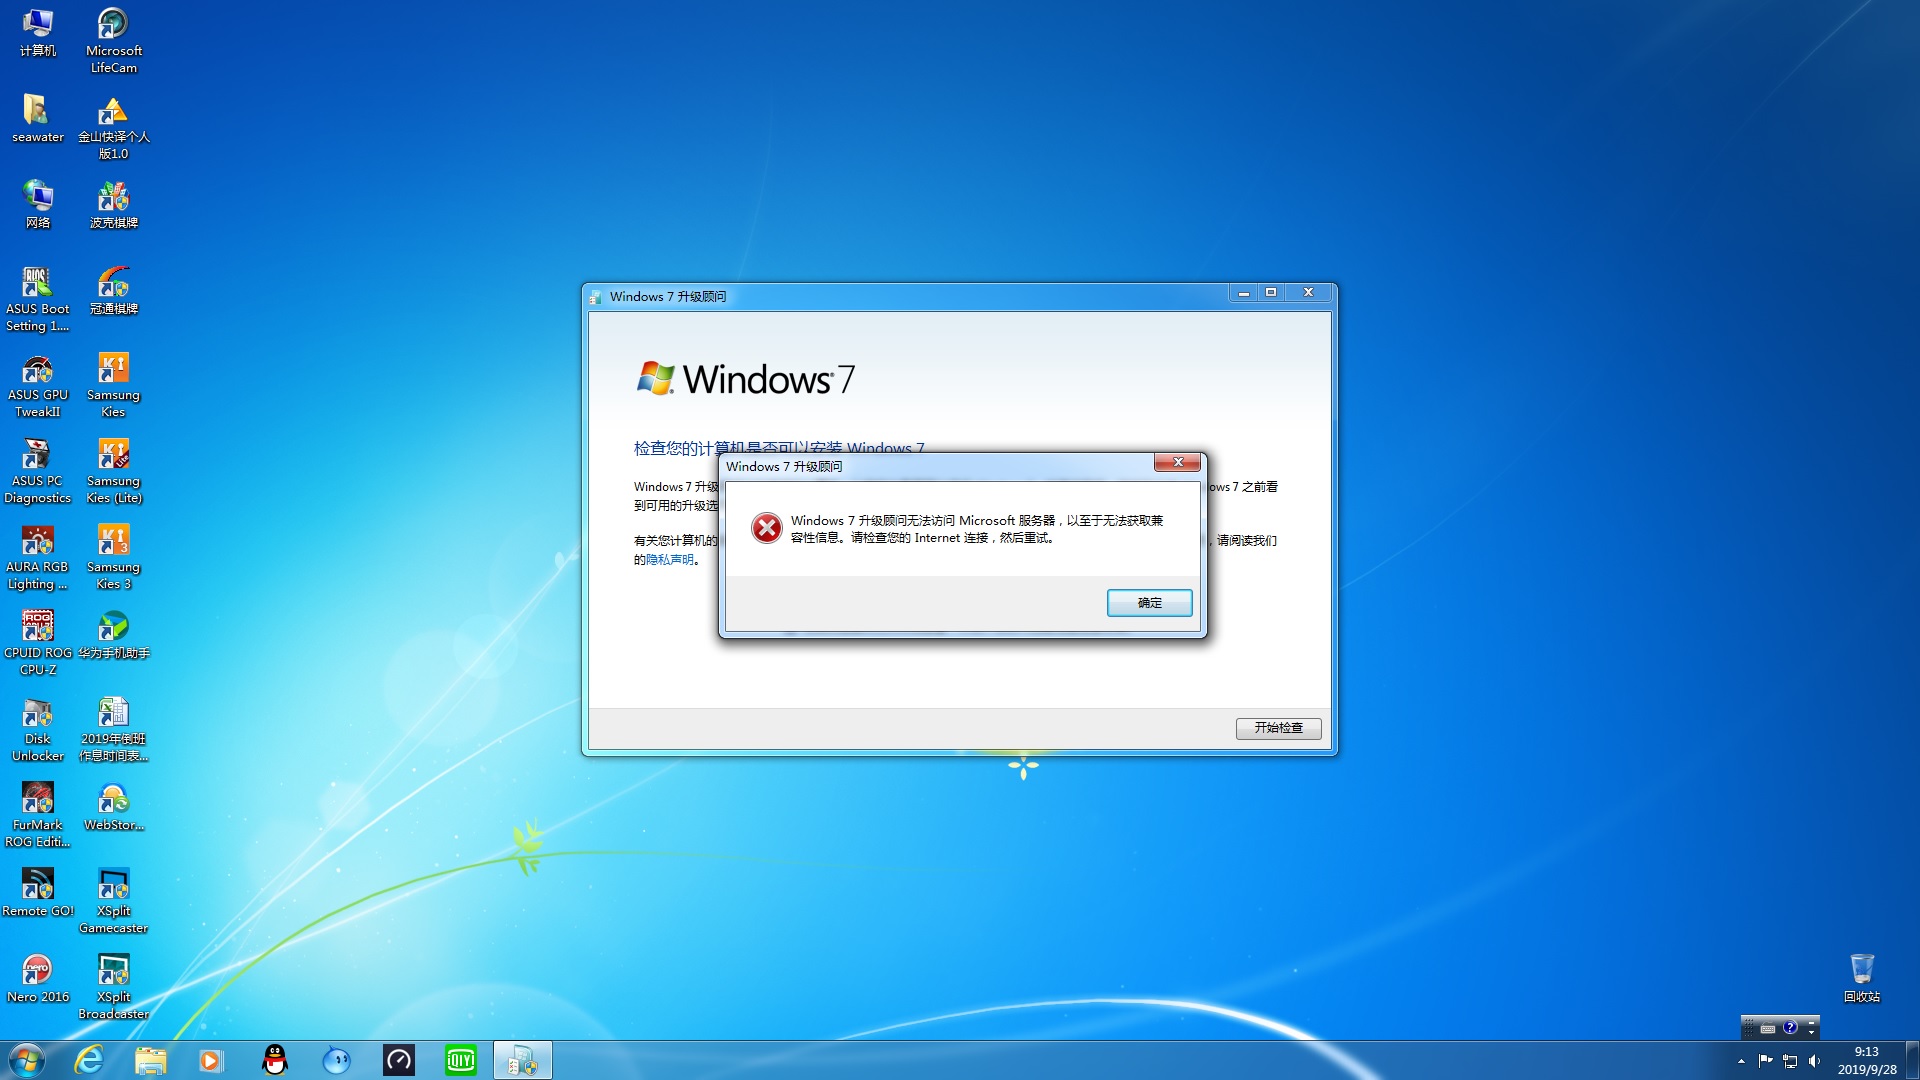This screenshot has width=1920, height=1080.
Task: Open the 计算机 desktop icon
Action: pos(38,32)
